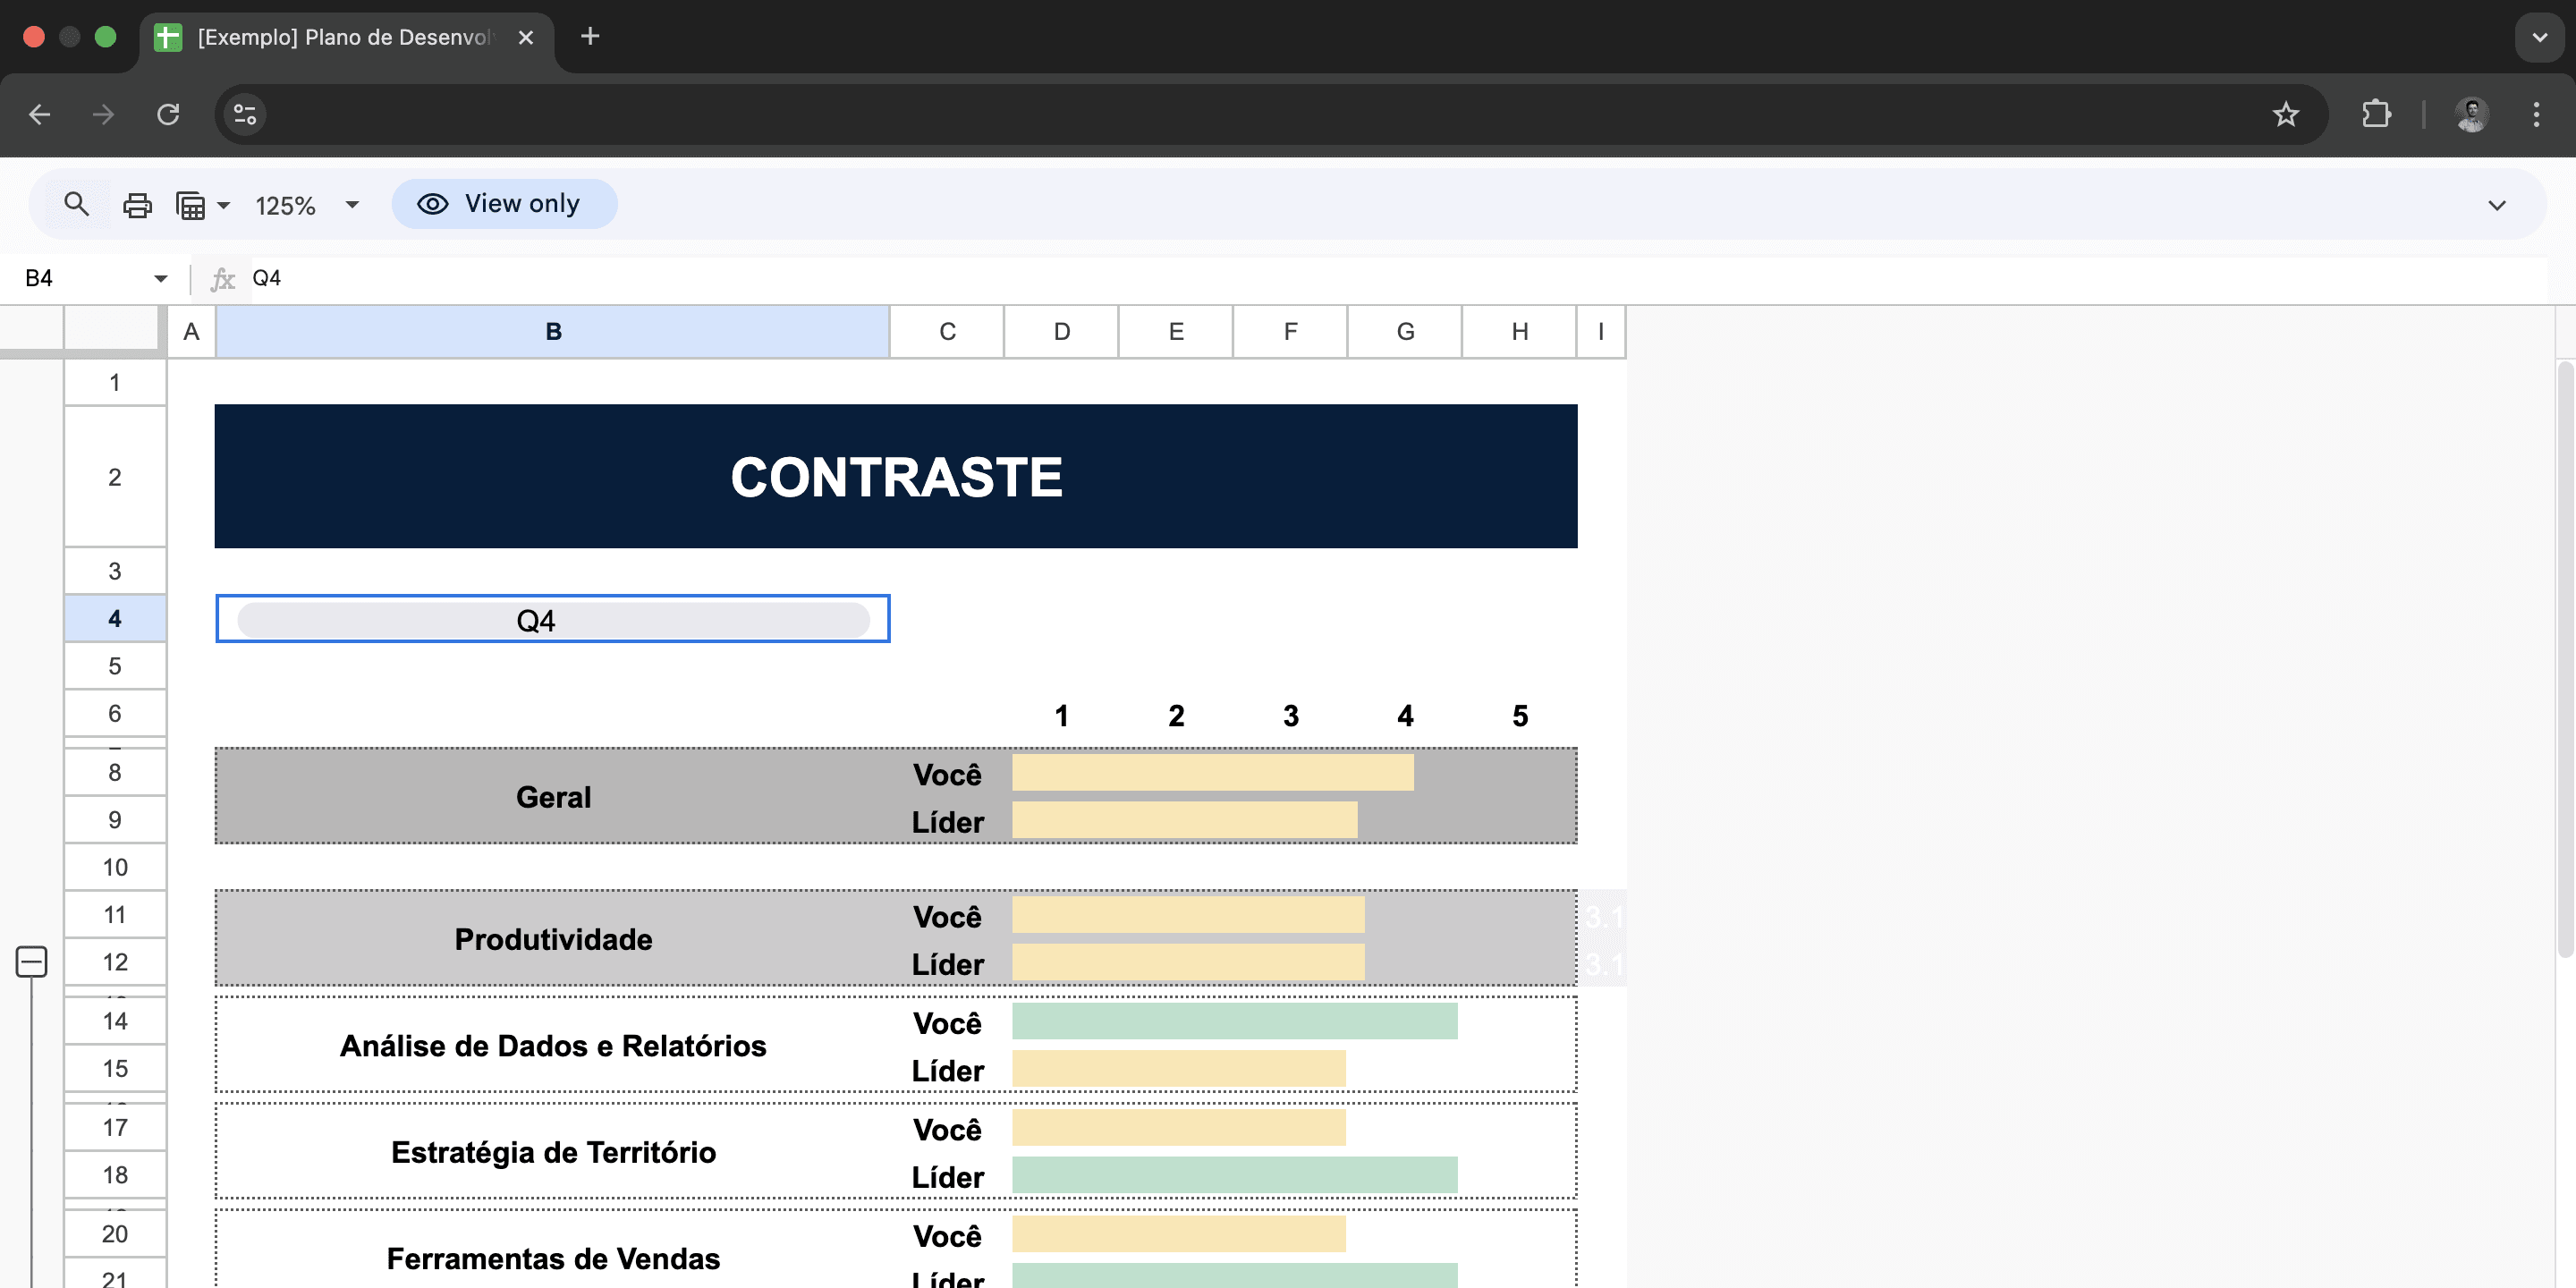
Task: Open the Chrome three-dot menu
Action: pos(2535,114)
